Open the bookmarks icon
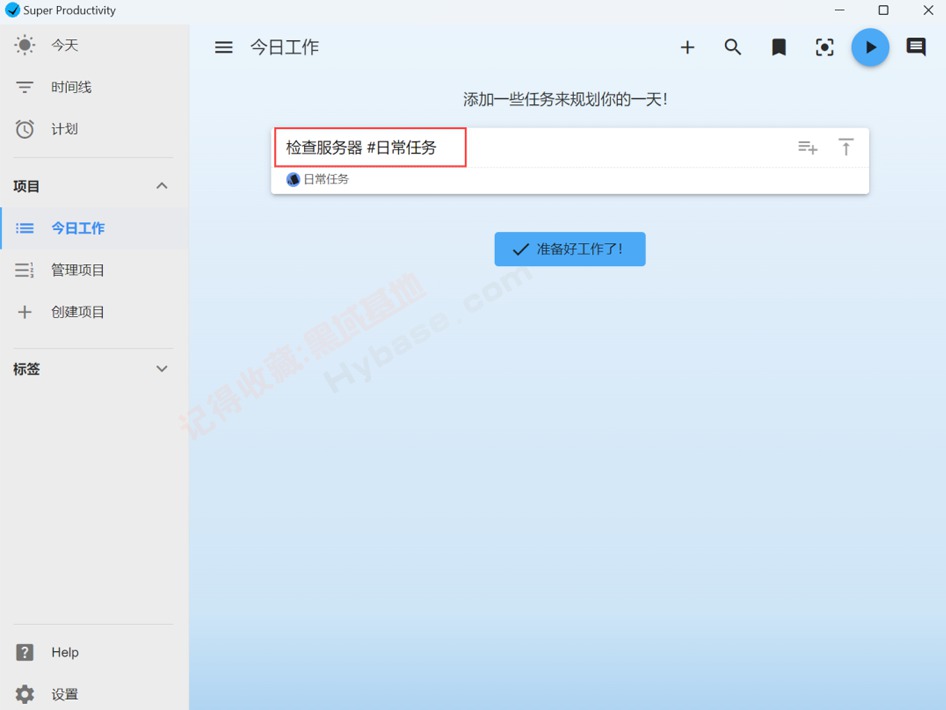This screenshot has height=710, width=946. click(779, 47)
